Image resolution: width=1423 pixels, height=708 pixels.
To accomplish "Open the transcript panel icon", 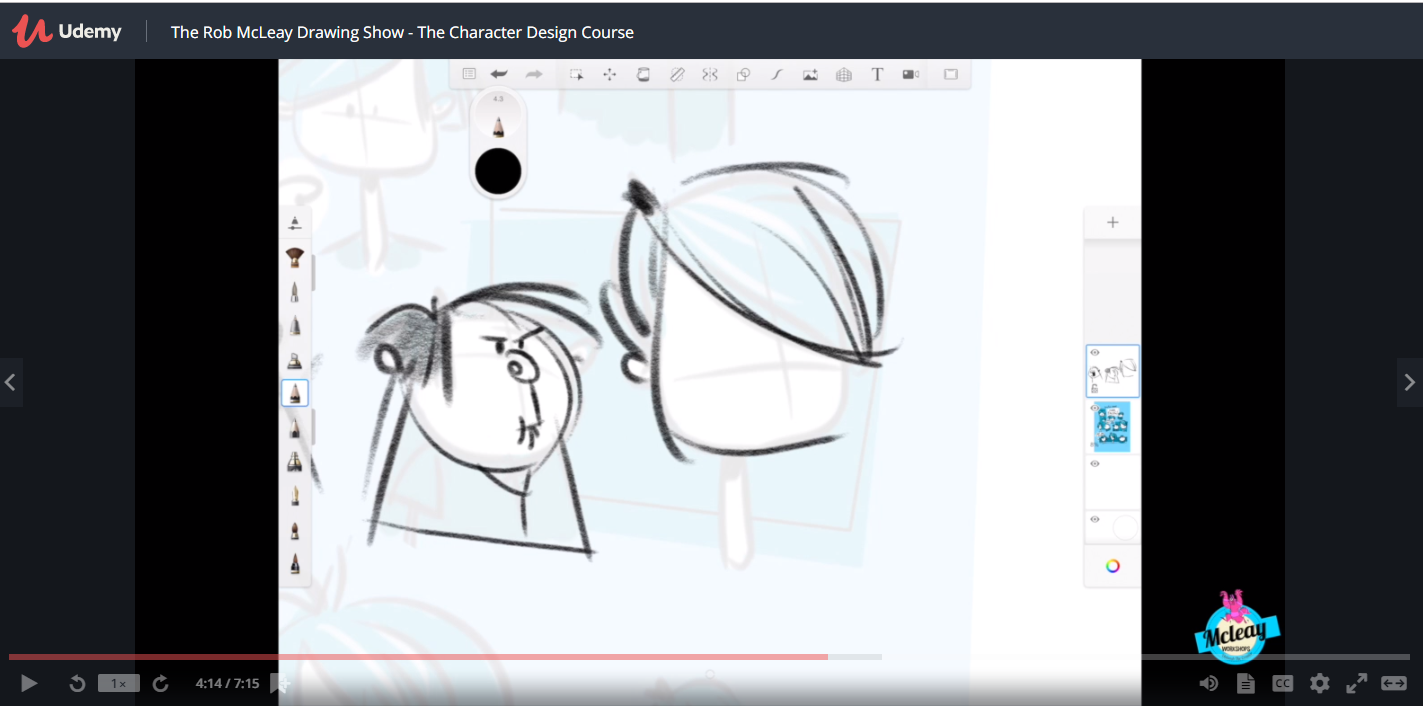I will point(1246,684).
